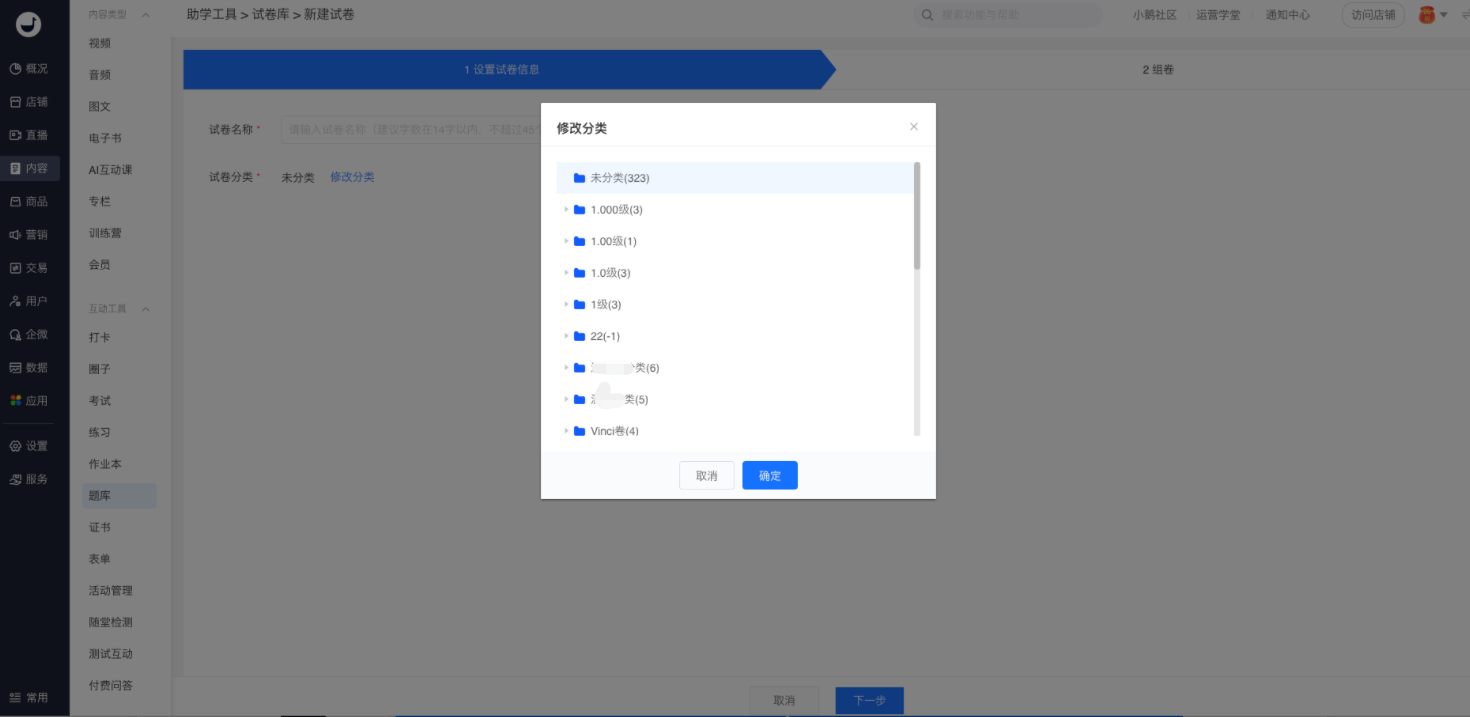Click the 下一步 button
The width and height of the screenshot is (1470, 717).
point(870,701)
